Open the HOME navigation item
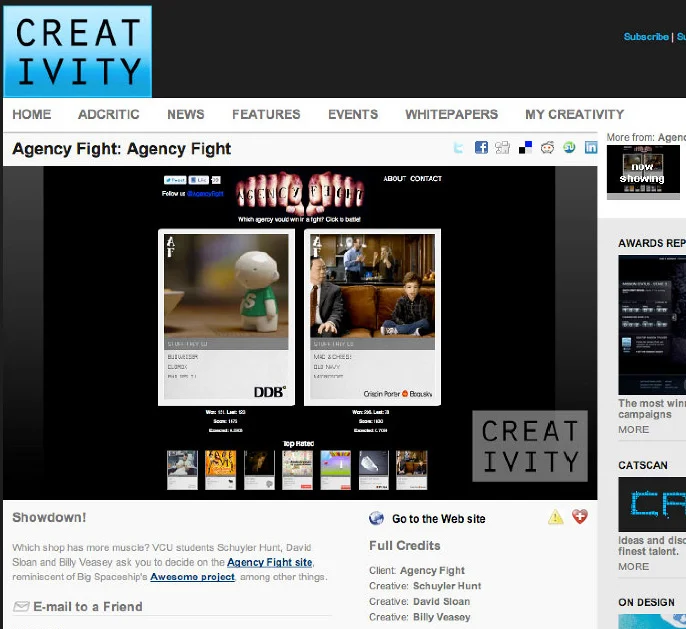This screenshot has height=629, width=686. pyautogui.click(x=32, y=114)
